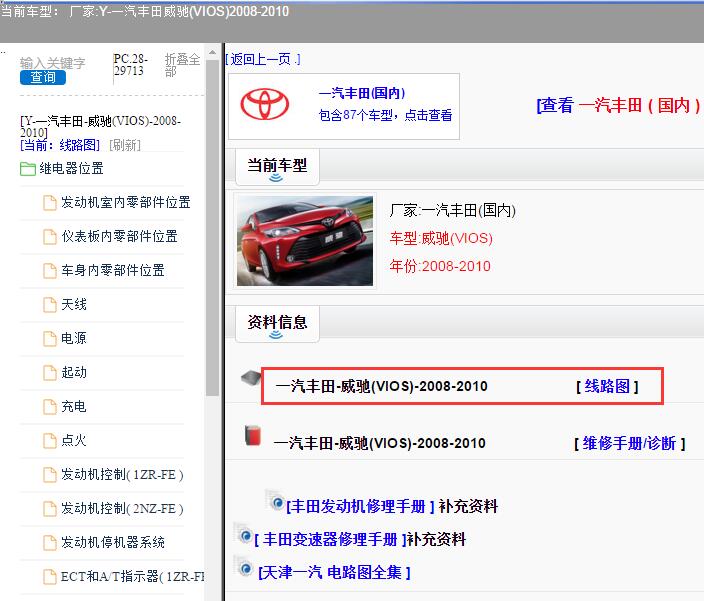Open the 维修手册/诊断 link
Viewport: 704px width, 601px height.
click(x=629, y=443)
